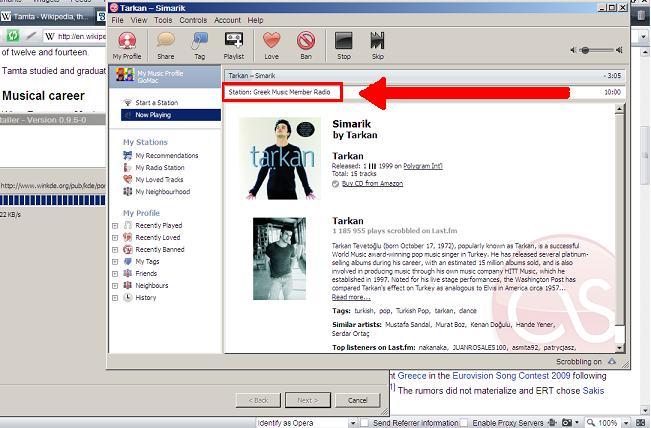Open the View menu

click(139, 20)
